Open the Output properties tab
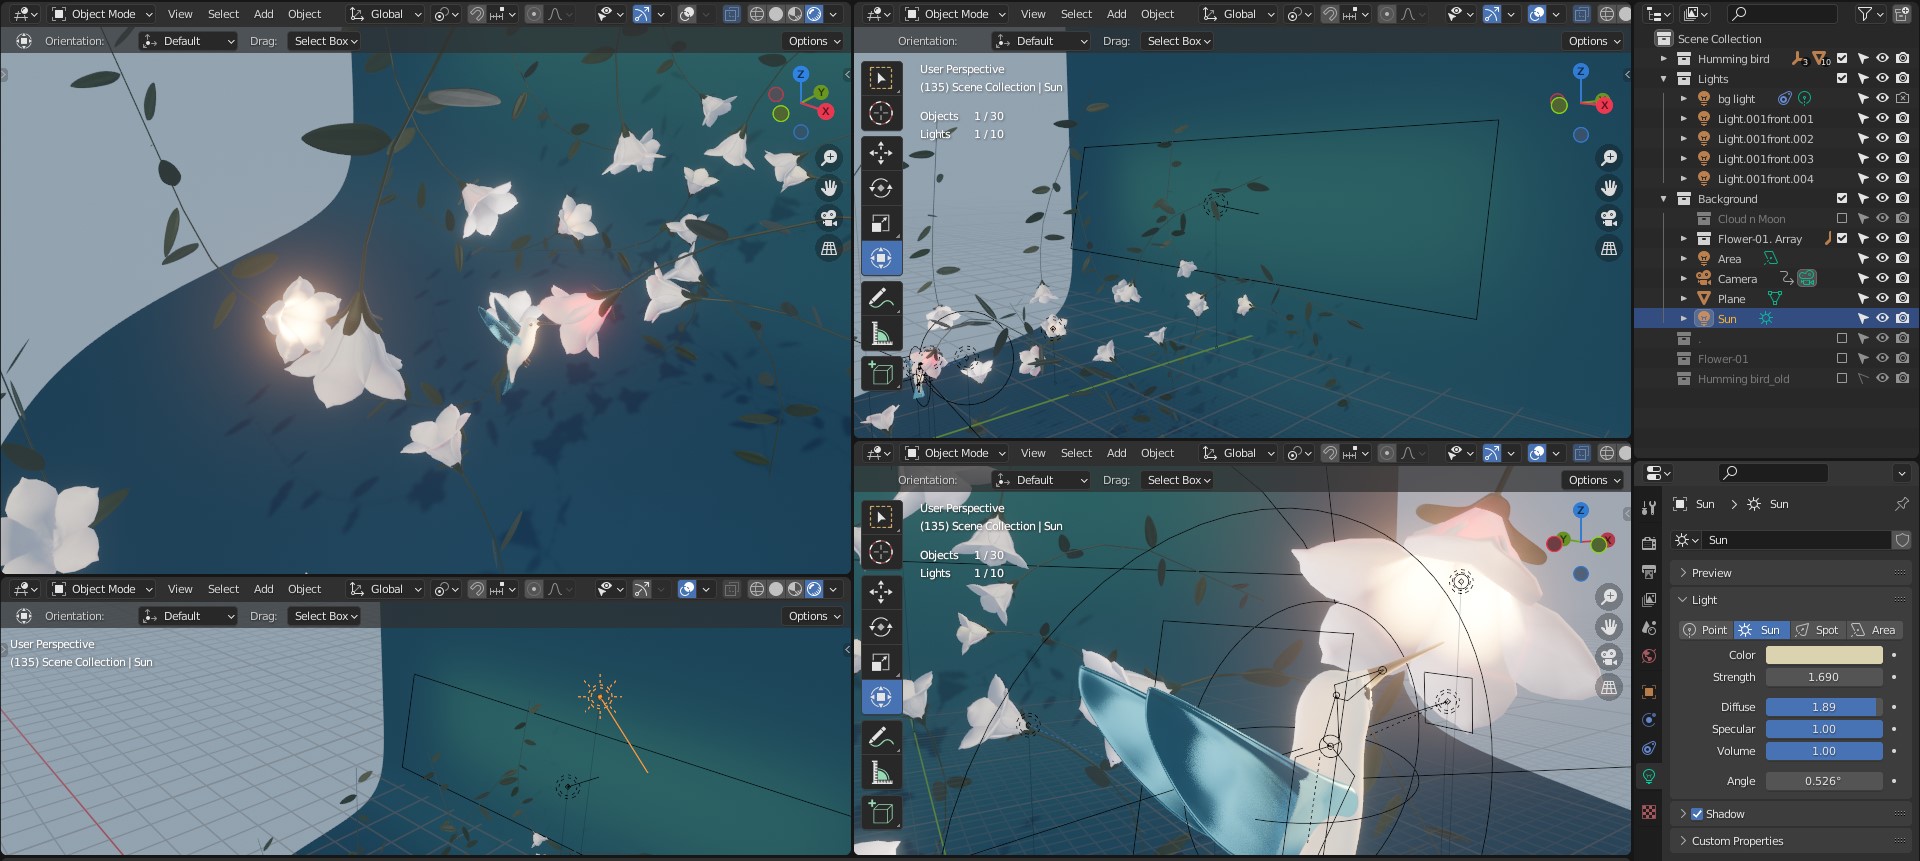This screenshot has width=1920, height=861. [x=1649, y=571]
